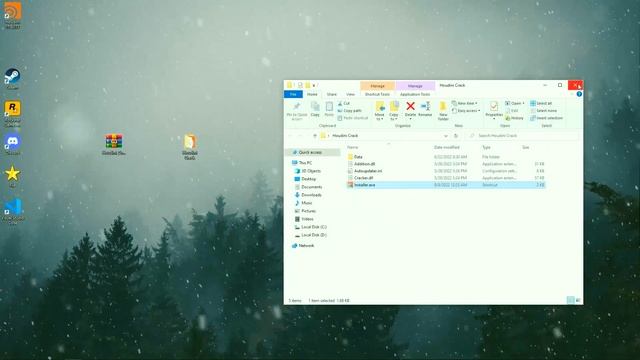The height and width of the screenshot is (360, 640).
Task: Click Cut in the Clipboard group
Action: click(344, 104)
